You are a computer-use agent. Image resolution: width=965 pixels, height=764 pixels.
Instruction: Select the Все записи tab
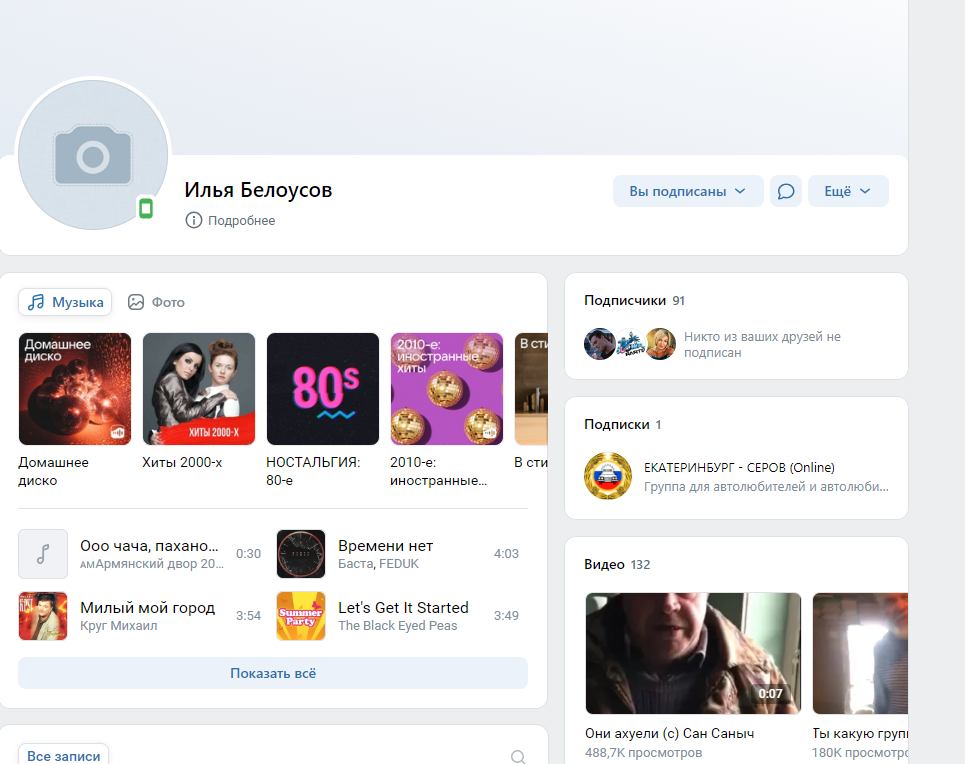tap(63, 756)
